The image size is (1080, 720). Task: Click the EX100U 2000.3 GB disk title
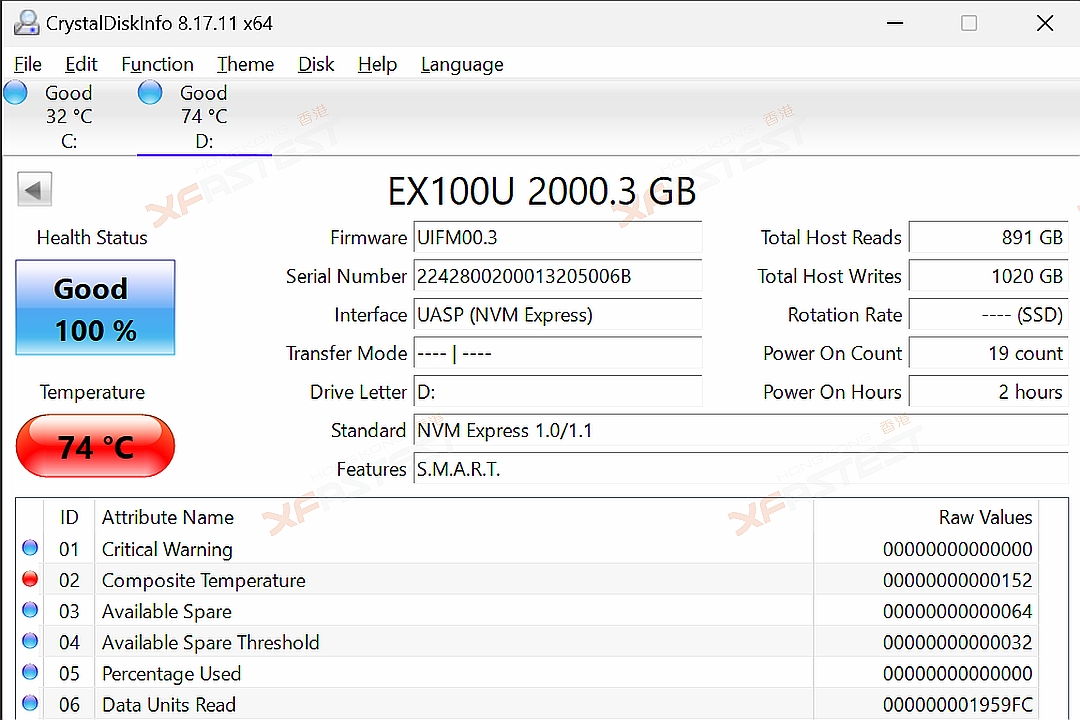pyautogui.click(x=542, y=191)
